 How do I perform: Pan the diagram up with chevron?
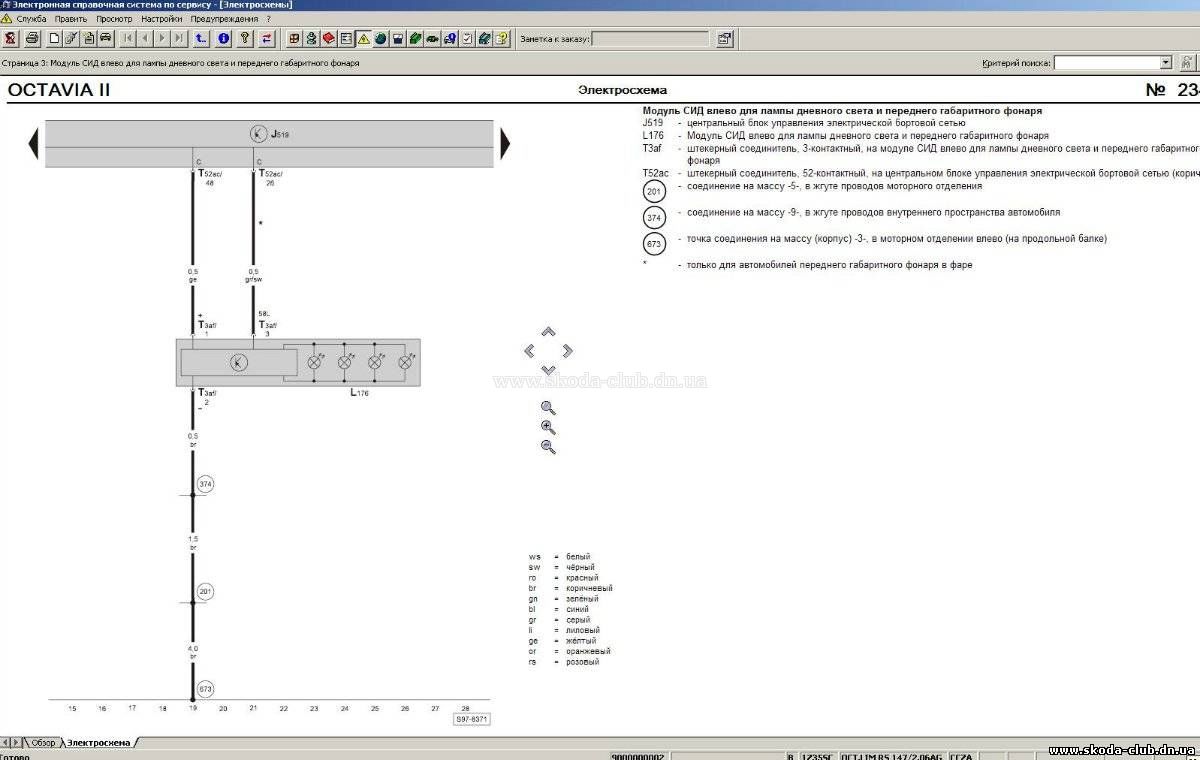click(x=548, y=332)
